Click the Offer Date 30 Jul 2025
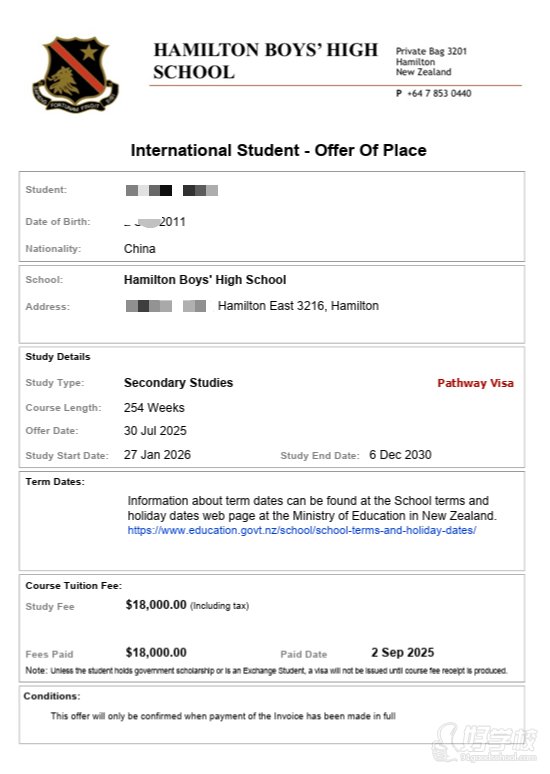The image size is (550, 774). point(155,431)
